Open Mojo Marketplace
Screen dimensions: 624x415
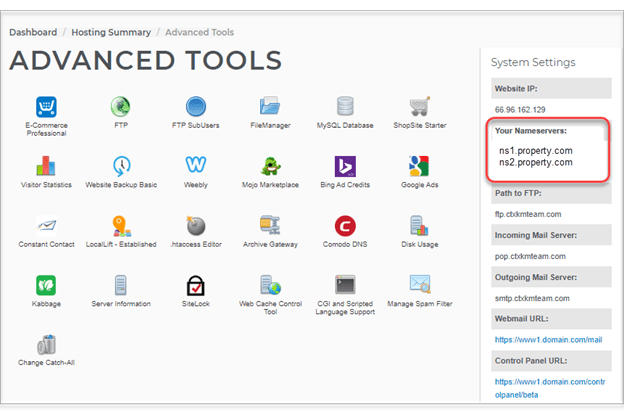point(270,166)
